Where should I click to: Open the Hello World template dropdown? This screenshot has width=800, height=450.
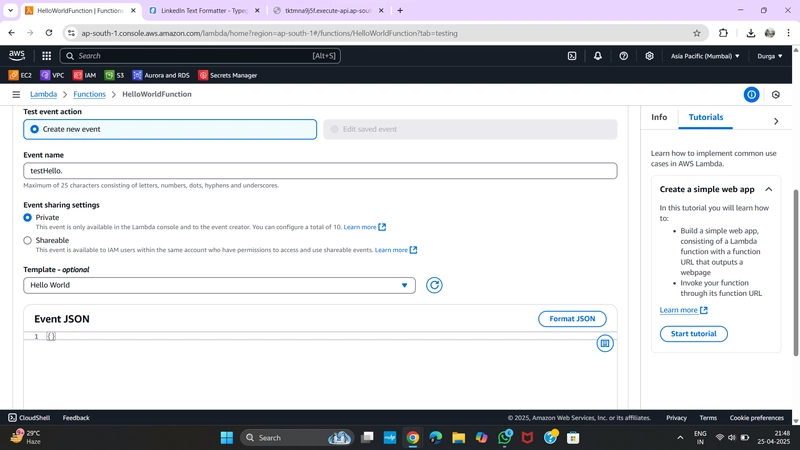219,285
